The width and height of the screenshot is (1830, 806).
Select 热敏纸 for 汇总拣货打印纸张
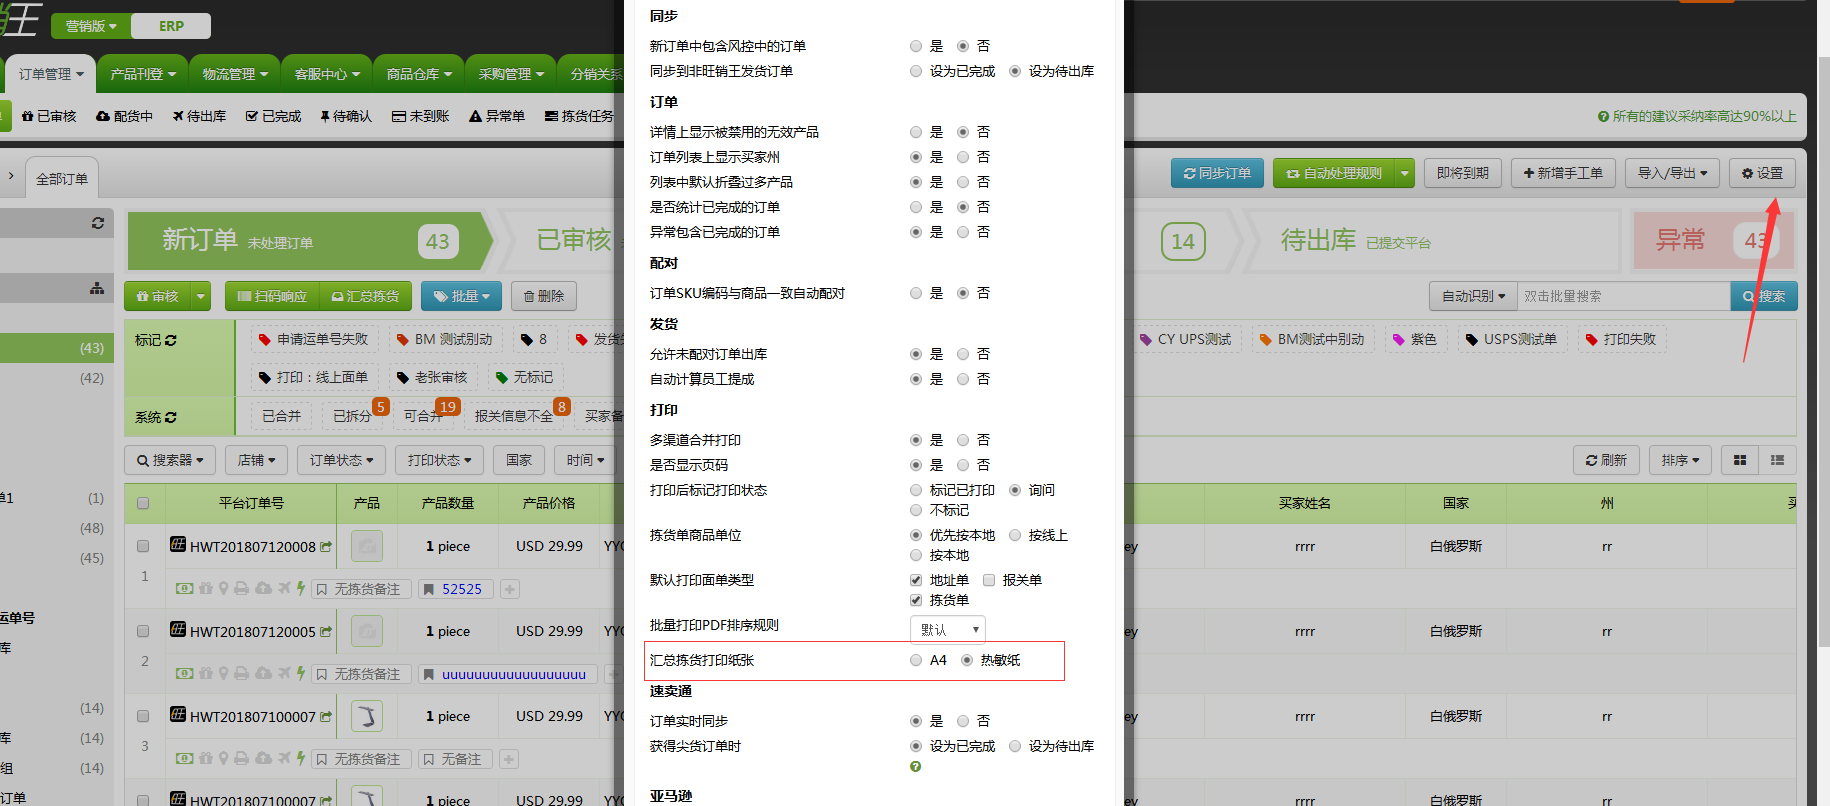click(967, 660)
